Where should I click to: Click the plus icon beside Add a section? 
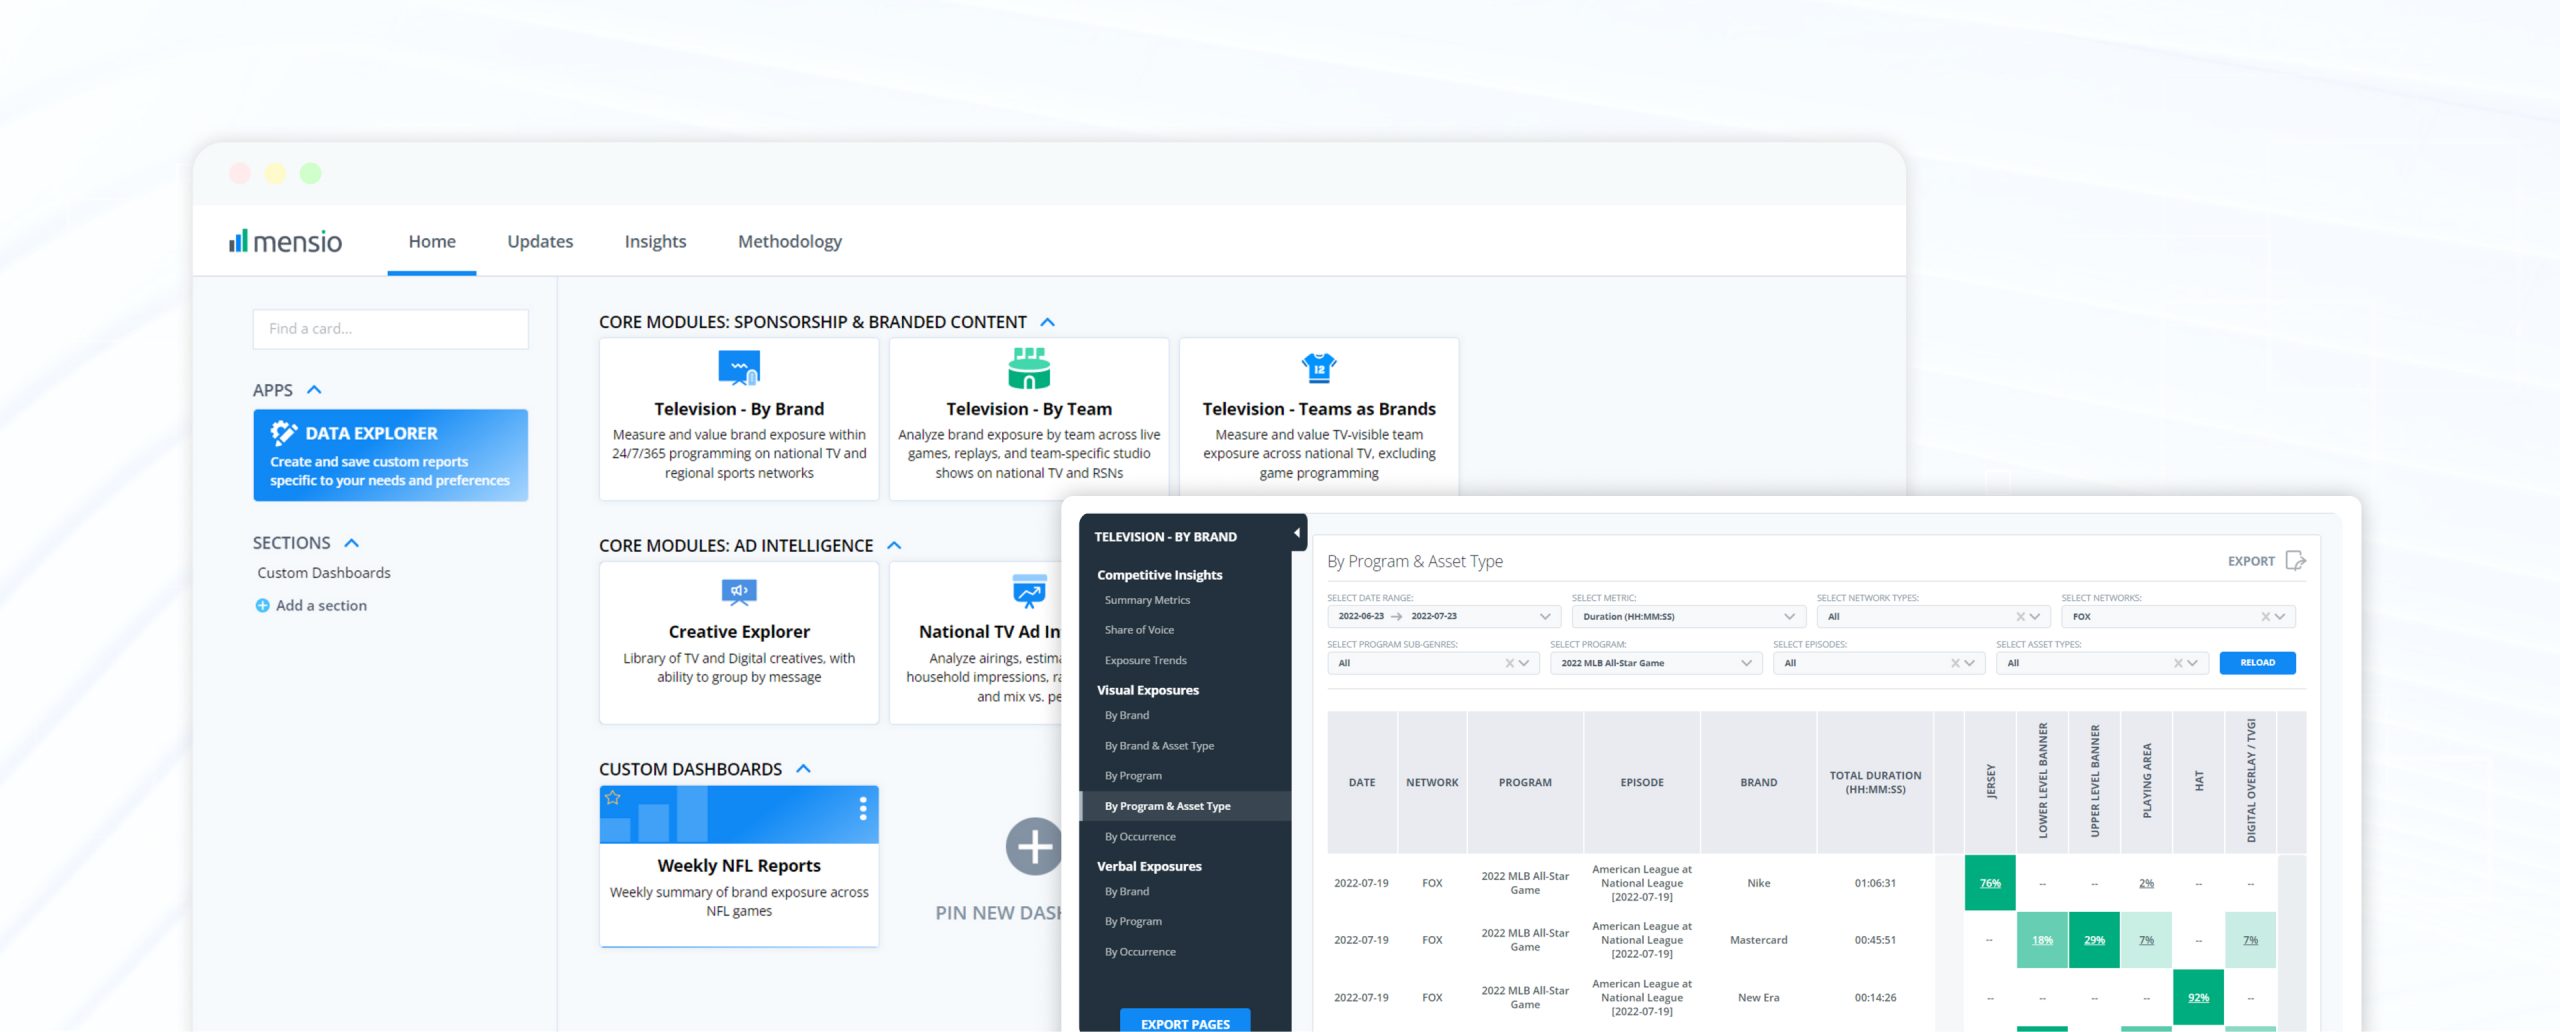click(262, 606)
